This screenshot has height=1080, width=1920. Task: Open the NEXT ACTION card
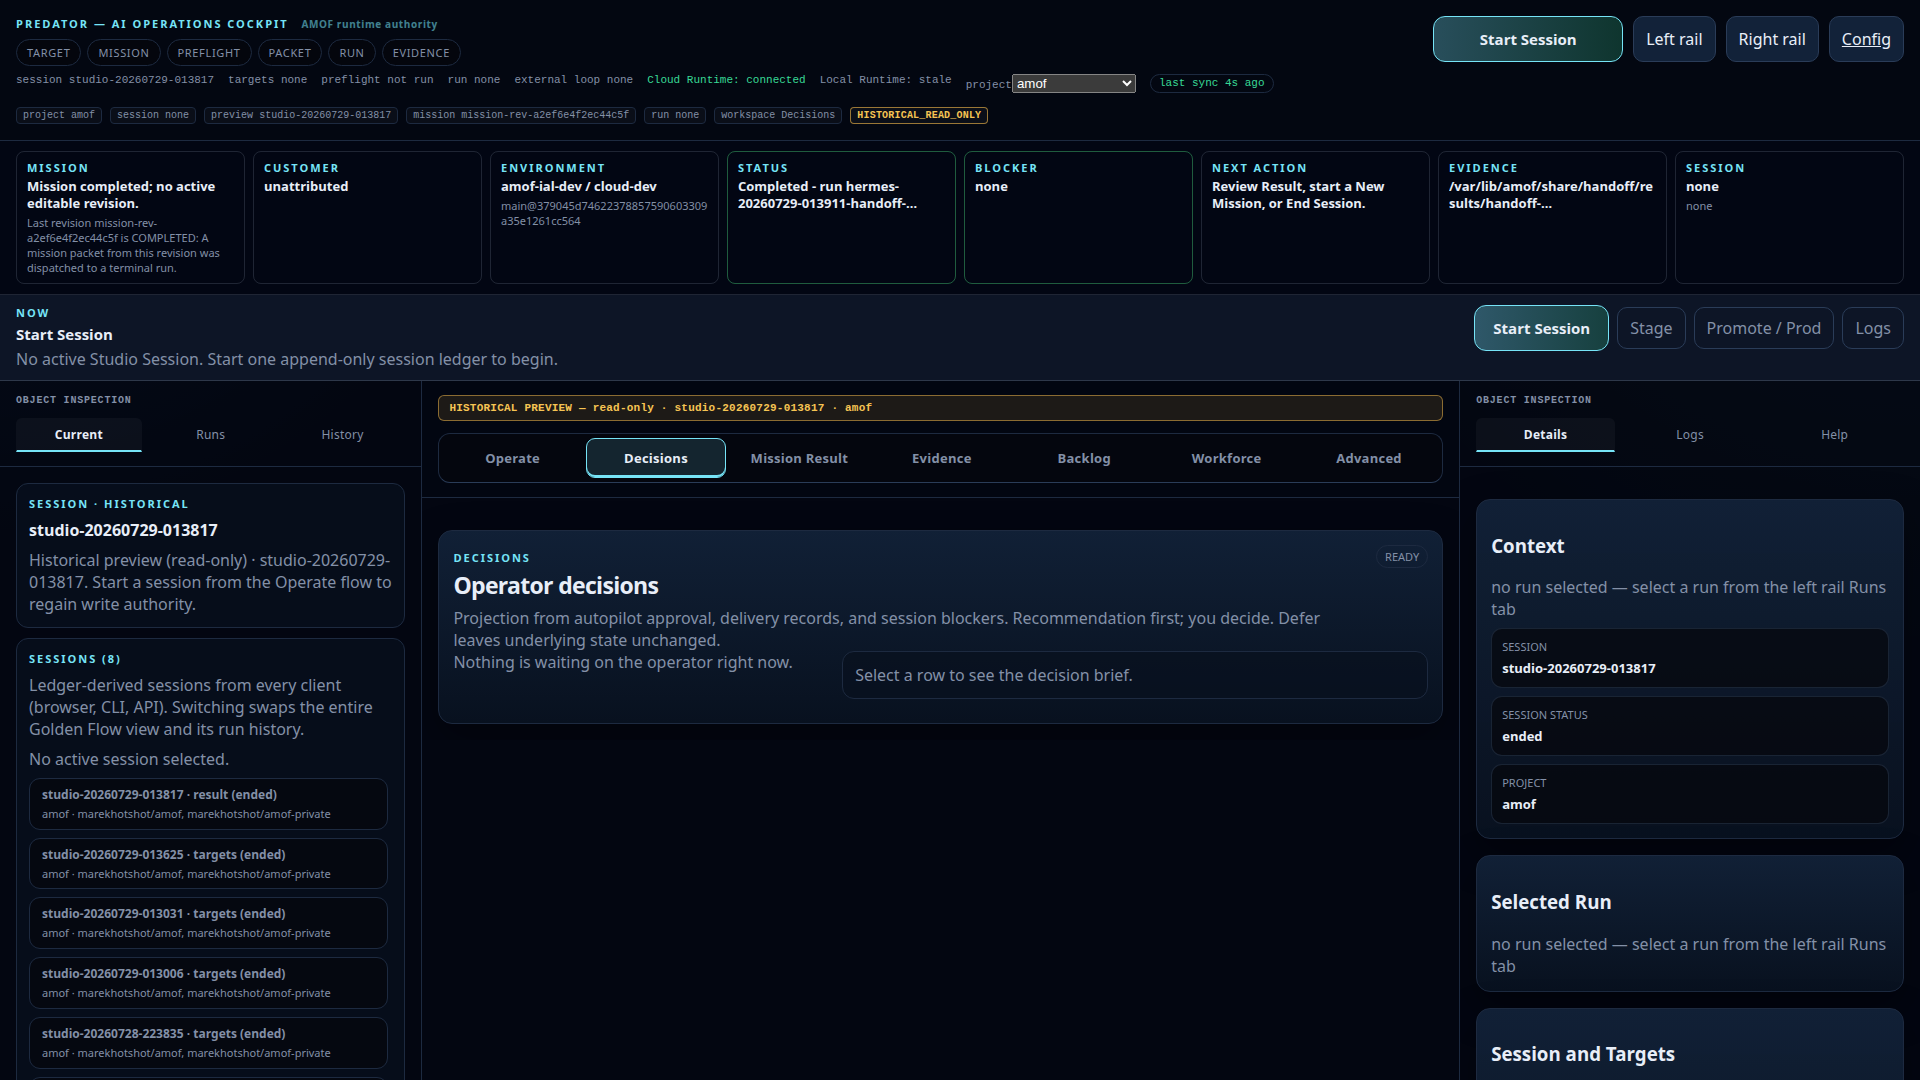[x=1315, y=217]
